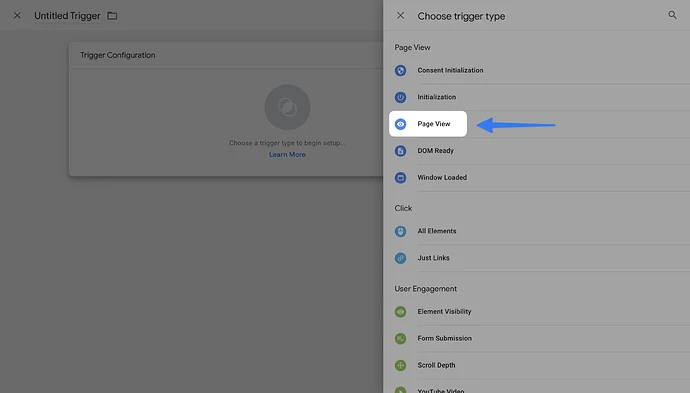Click the Initialization power icon
Viewport: 690px width, 393px height.
tap(400, 97)
